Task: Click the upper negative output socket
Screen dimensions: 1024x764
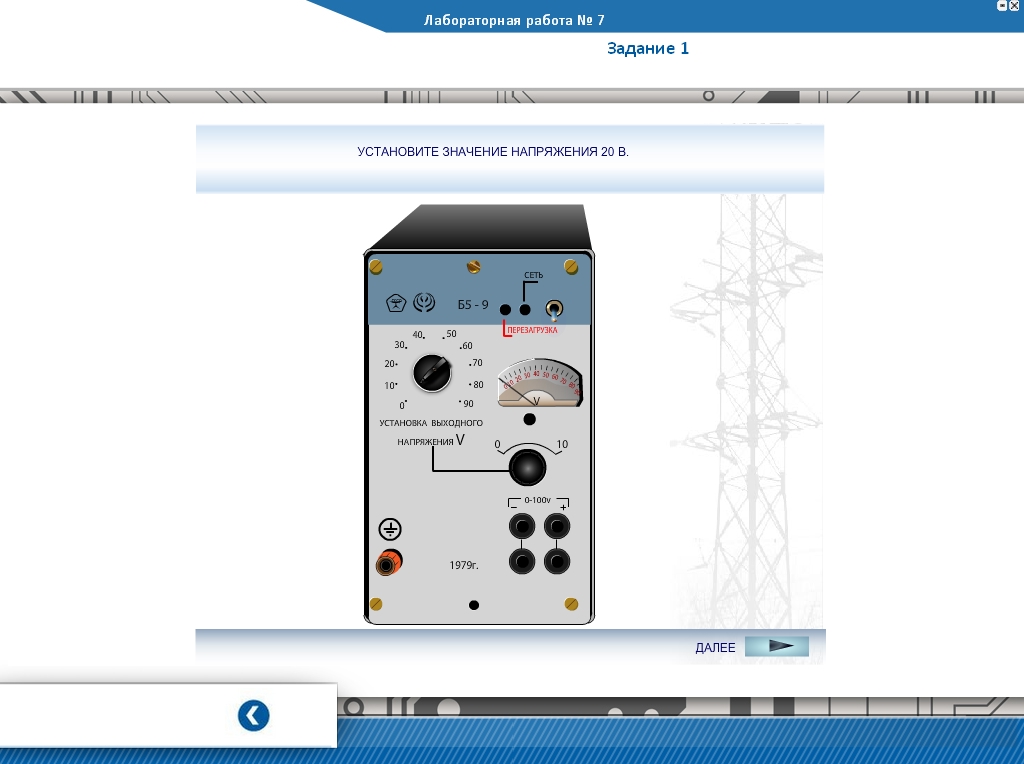Action: [522, 526]
